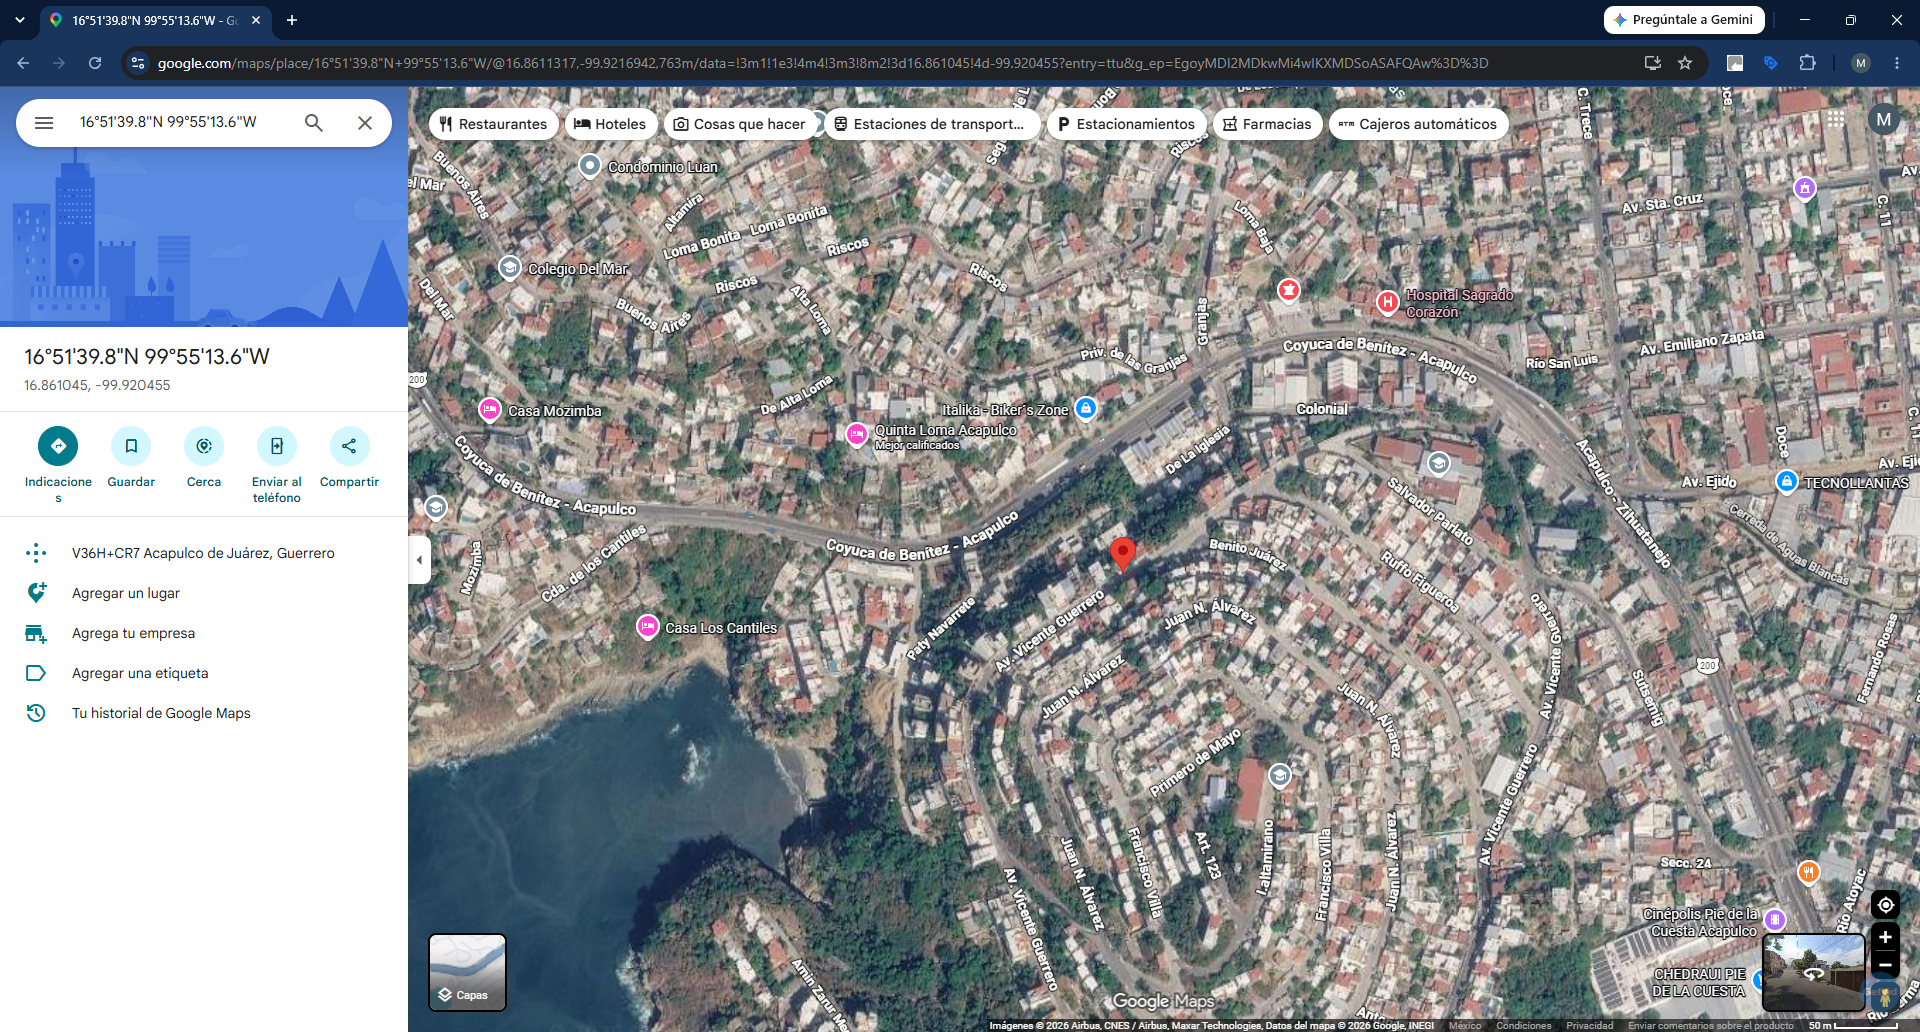
Task: Filter map by Restaurantes chip
Action: 493,124
